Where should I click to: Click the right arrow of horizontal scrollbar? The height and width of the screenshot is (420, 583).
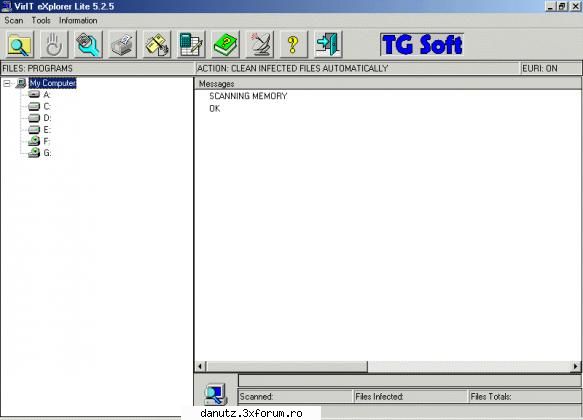576,366
